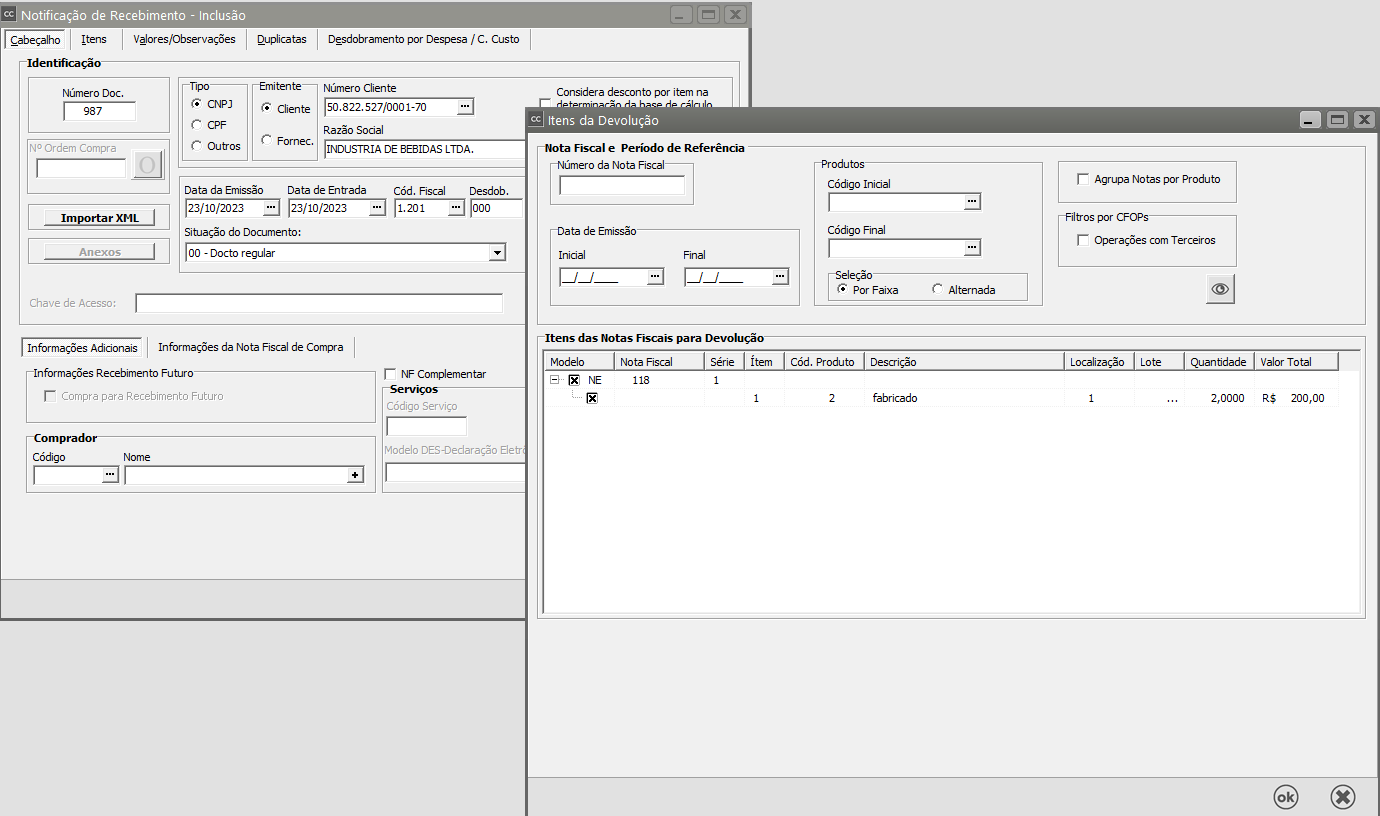Image resolution: width=1380 pixels, height=816 pixels.
Task: Confirm with the round ok icon
Action: [1285, 797]
